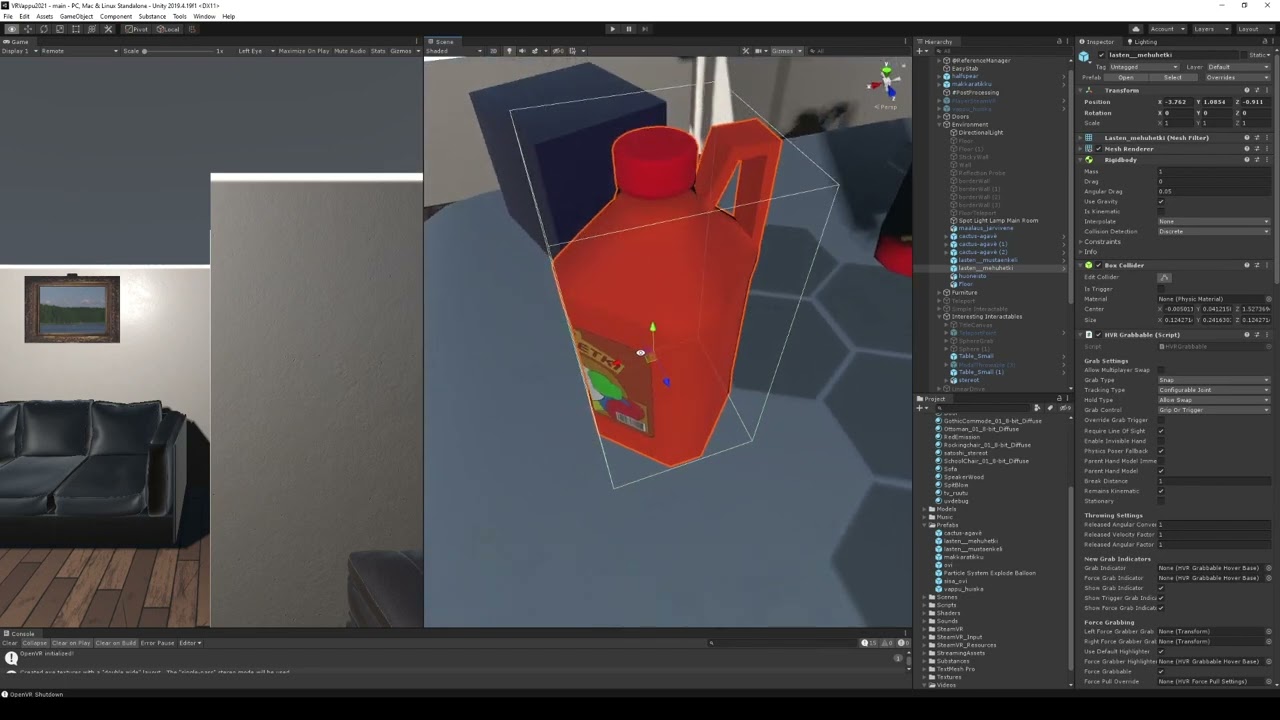The width and height of the screenshot is (1280, 720).
Task: Toggle Is Kinematic checkbox
Action: [1161, 212]
